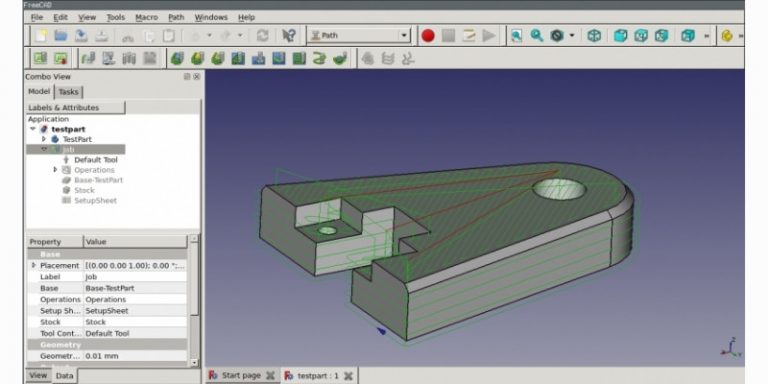This screenshot has height=384, width=768.
Task: Switch to the Tasks tab
Action: 68,92
